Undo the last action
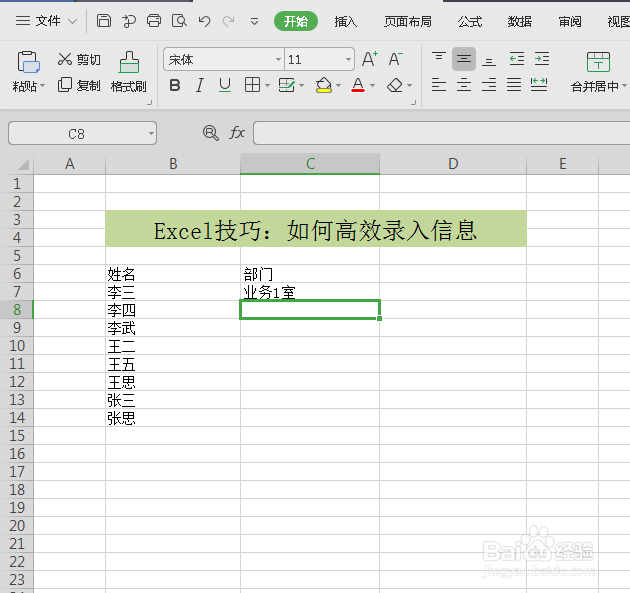Viewport: 630px width, 593px height. coord(204,21)
